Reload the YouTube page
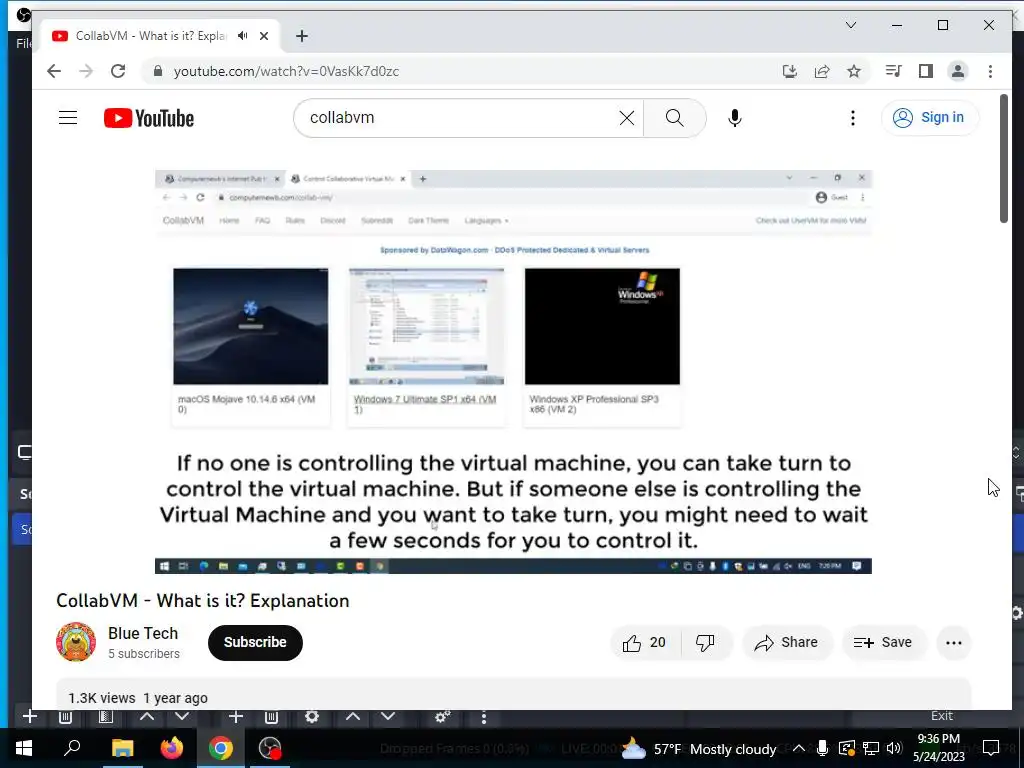 point(118,71)
